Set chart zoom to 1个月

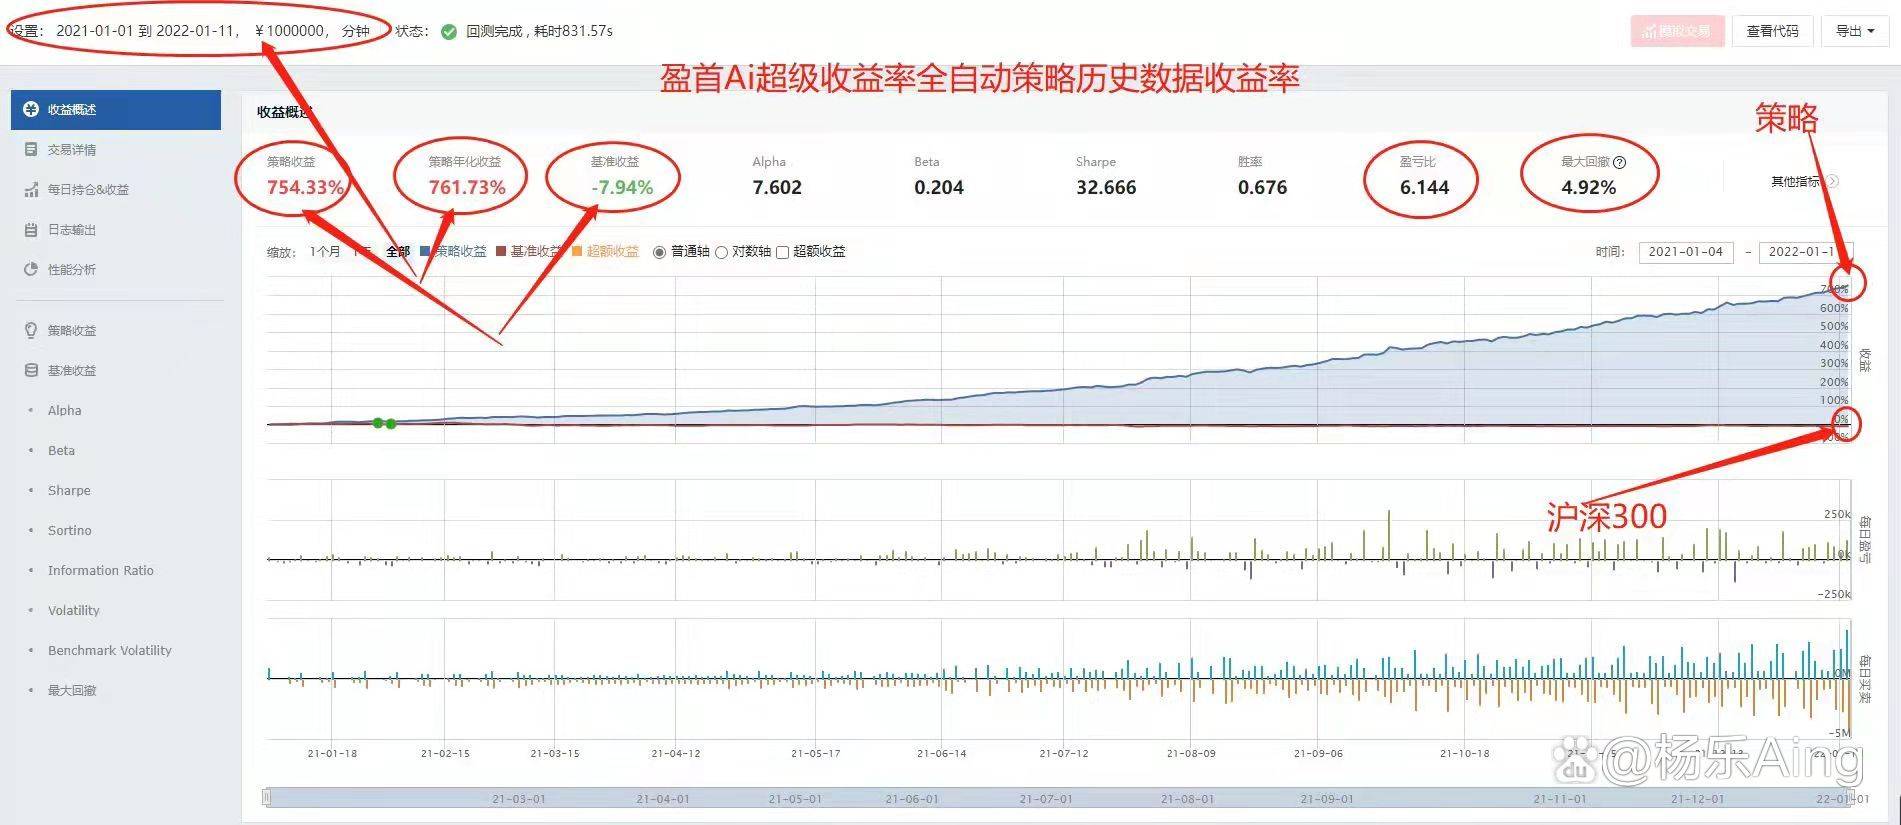[325, 252]
